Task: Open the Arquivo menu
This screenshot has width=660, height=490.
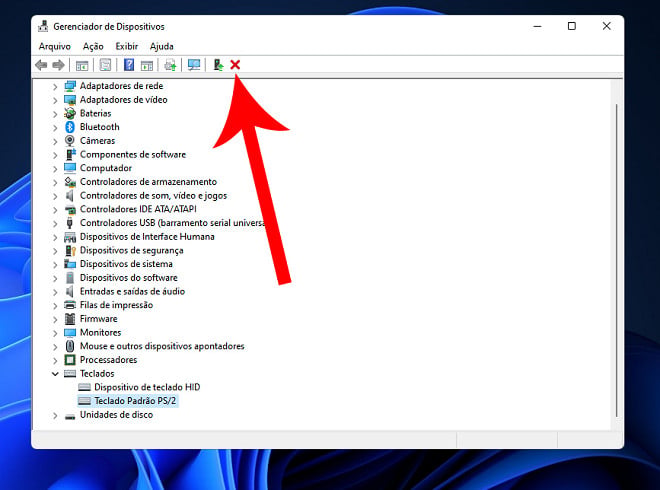Action: [x=54, y=46]
